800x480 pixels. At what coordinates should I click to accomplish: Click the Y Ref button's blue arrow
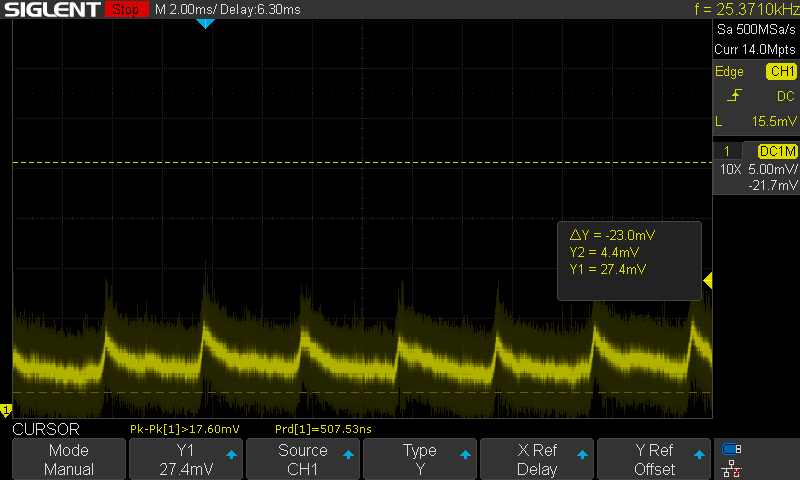699,454
